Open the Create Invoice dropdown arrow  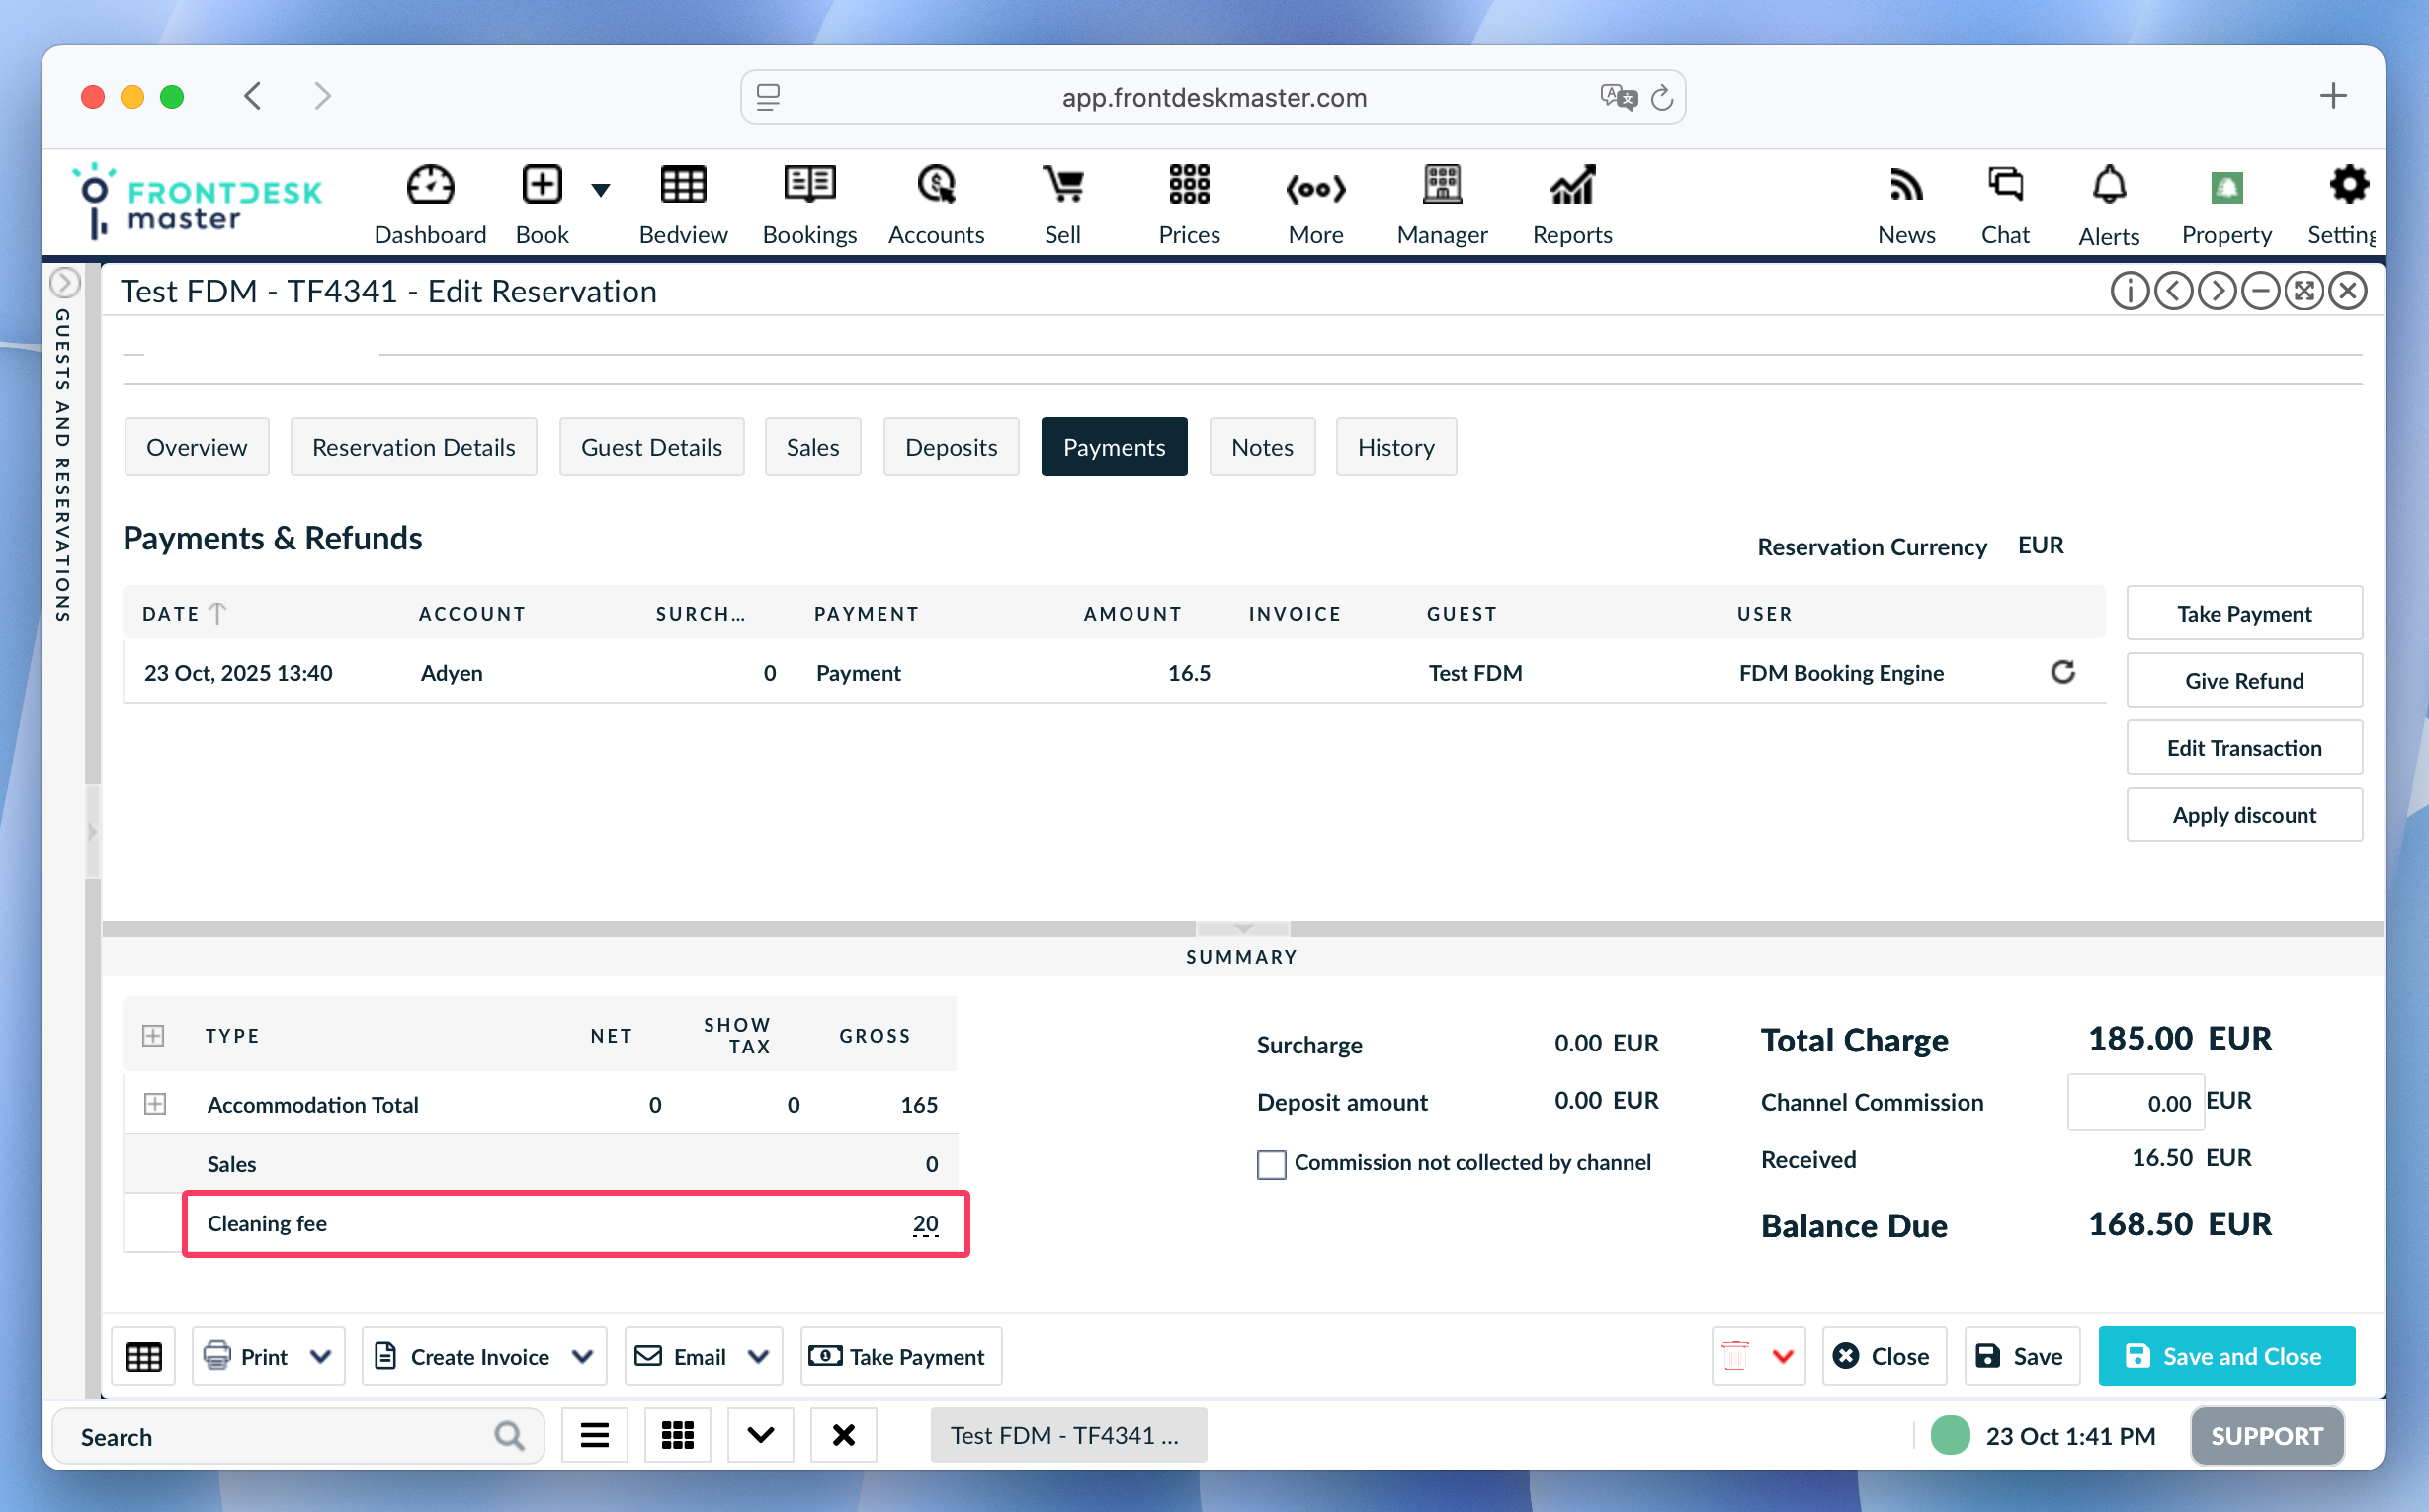point(583,1356)
